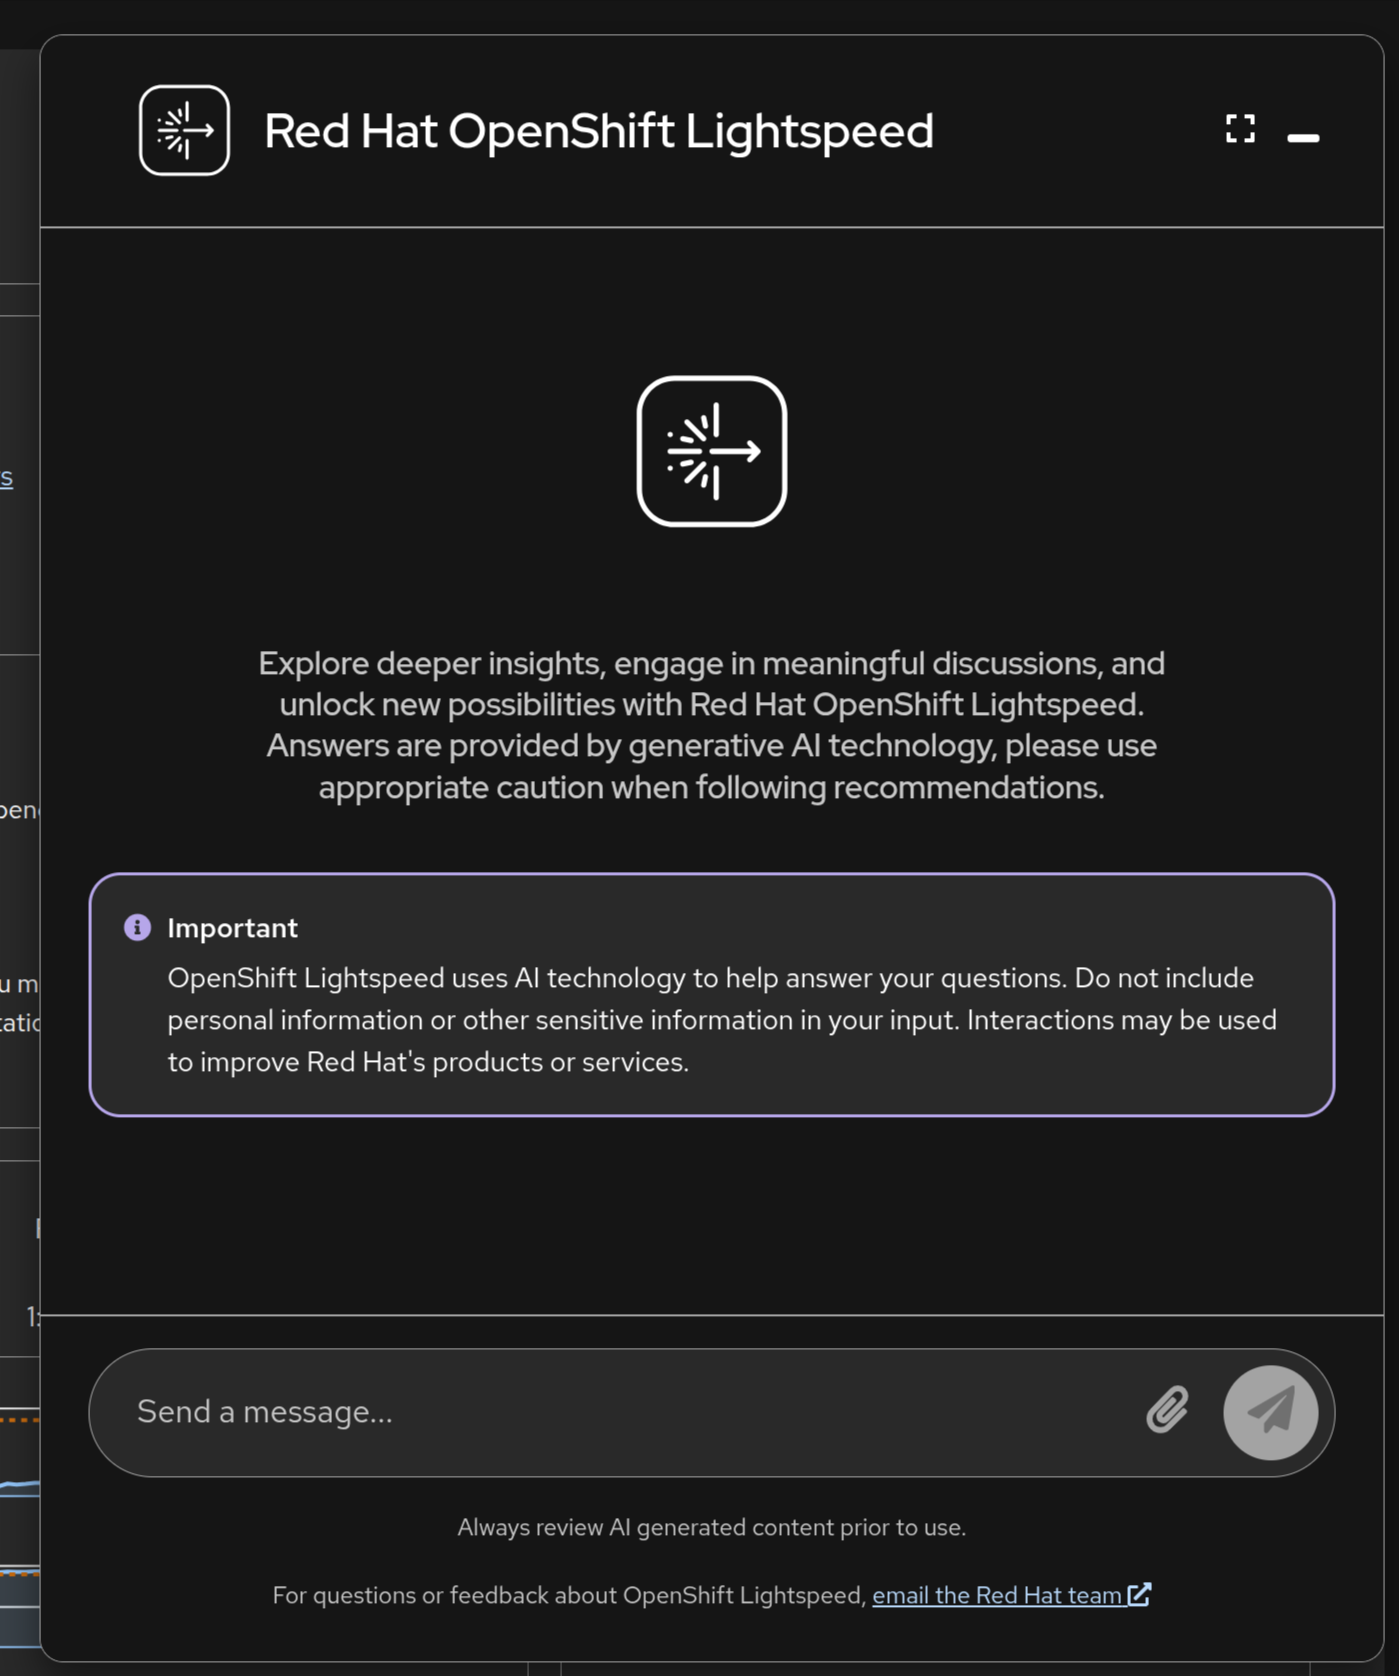Click the Lightspeed logo in the header
The height and width of the screenshot is (1676, 1399).
[x=184, y=131]
